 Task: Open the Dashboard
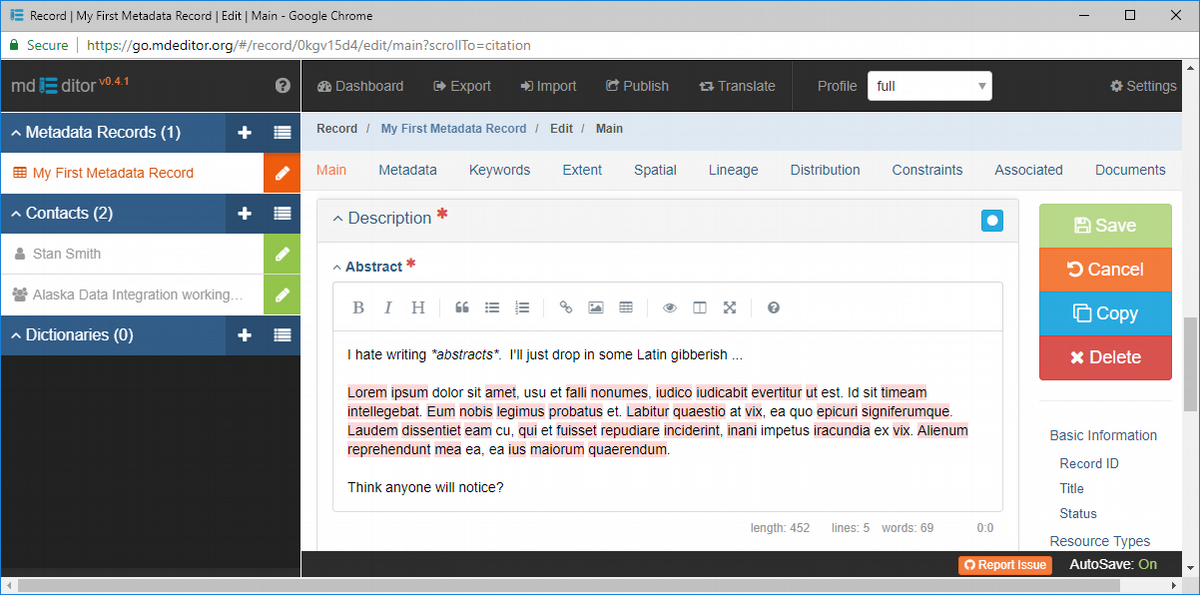[x=360, y=86]
